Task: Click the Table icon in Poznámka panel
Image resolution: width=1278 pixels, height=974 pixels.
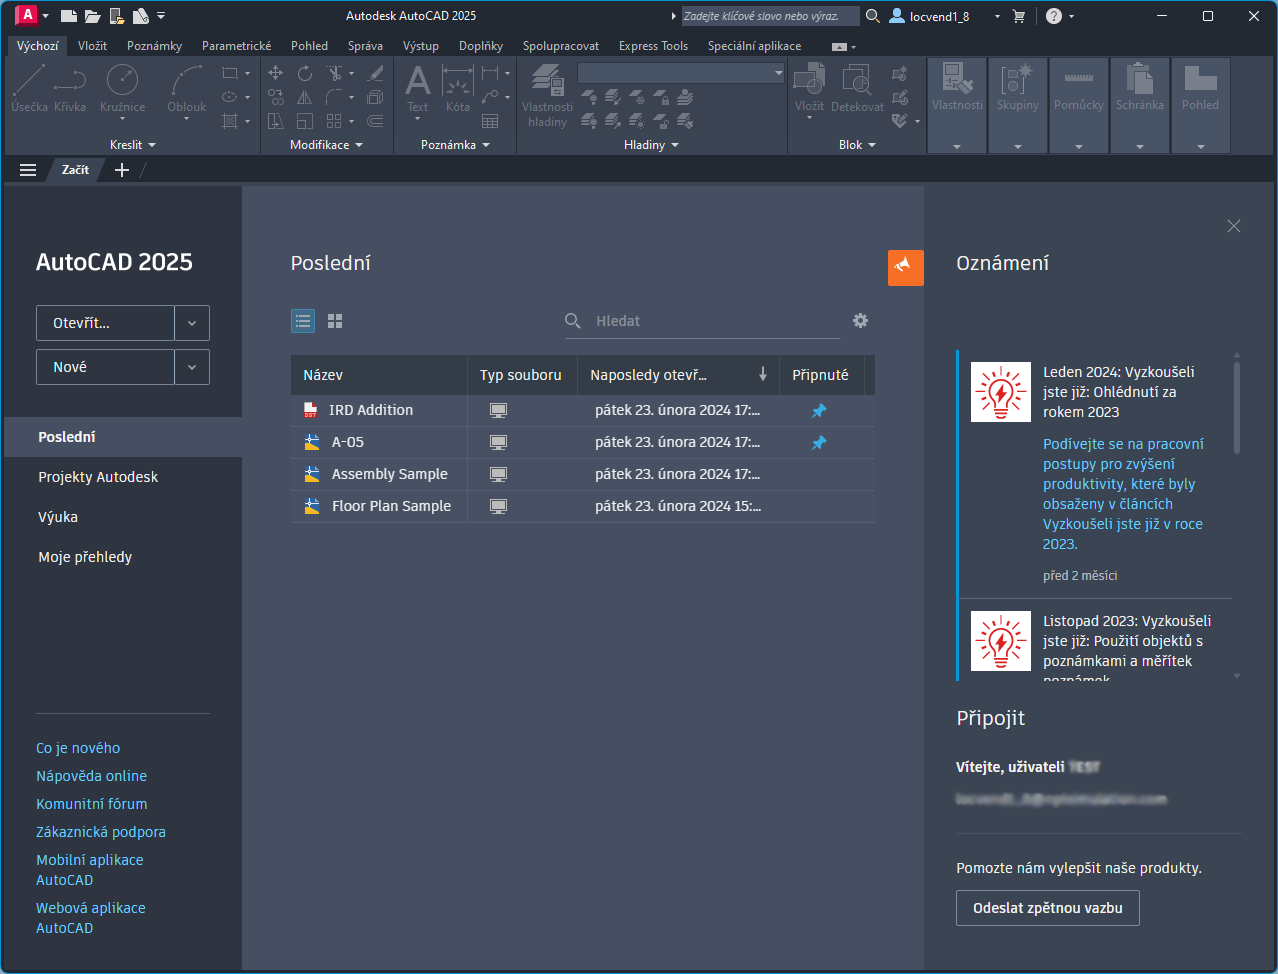Action: pyautogui.click(x=490, y=121)
